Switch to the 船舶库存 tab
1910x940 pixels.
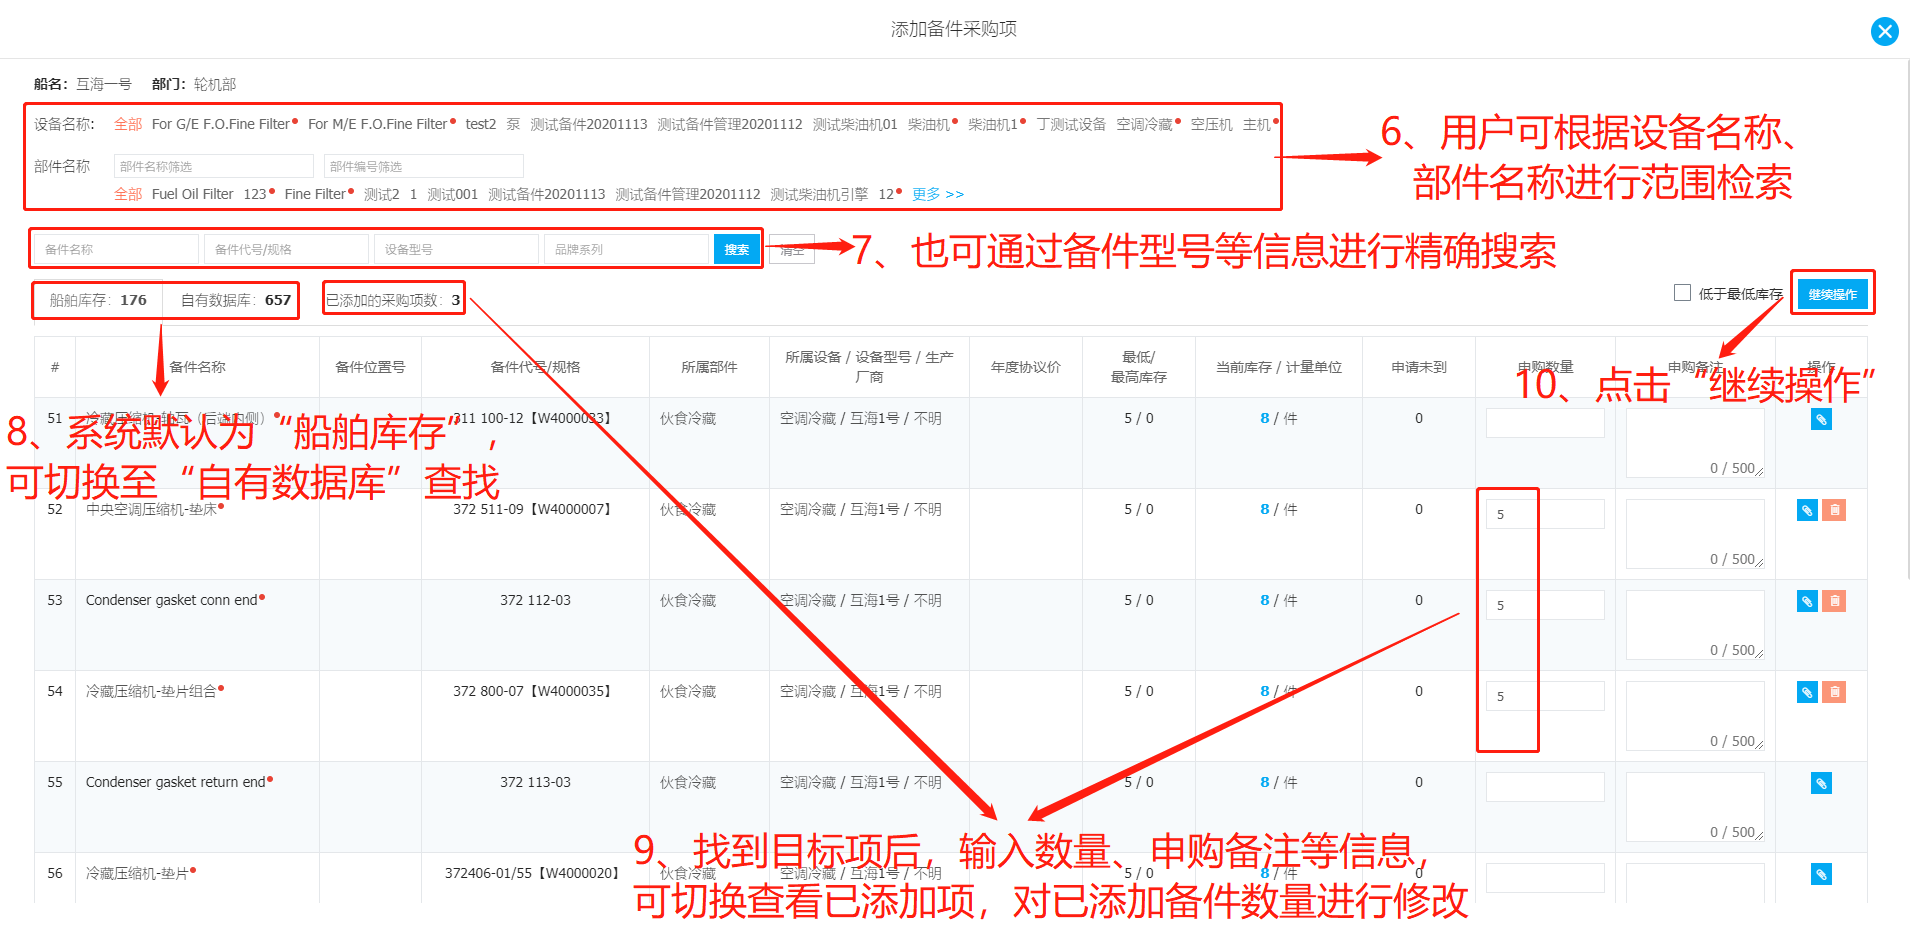pos(98,300)
